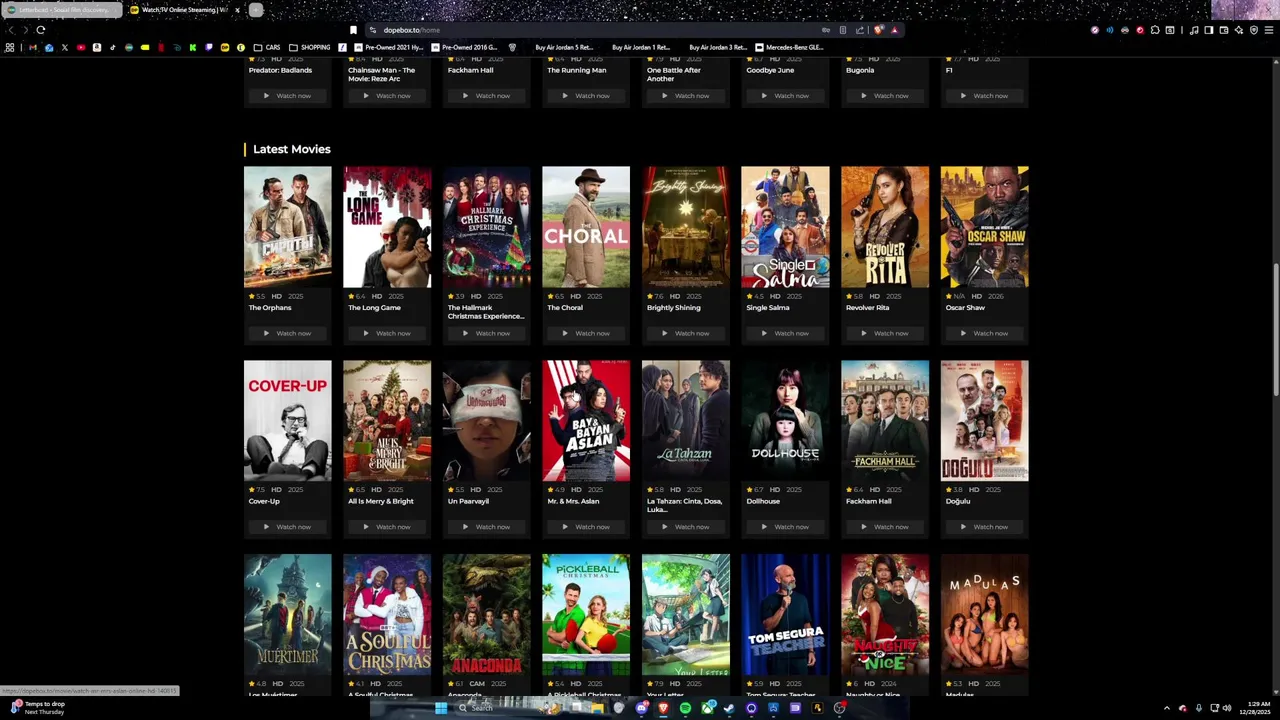Viewport: 1280px width, 720px height.
Task: Click the Brightly Shining title text
Action: tap(673, 308)
